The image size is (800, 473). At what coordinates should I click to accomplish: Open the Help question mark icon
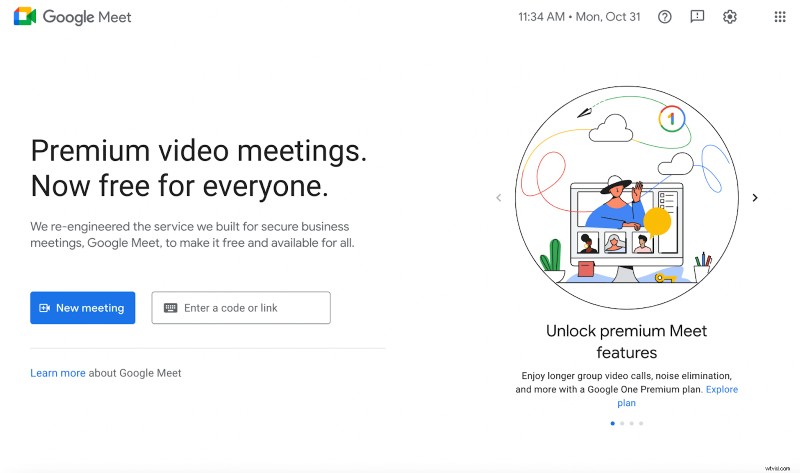point(665,17)
